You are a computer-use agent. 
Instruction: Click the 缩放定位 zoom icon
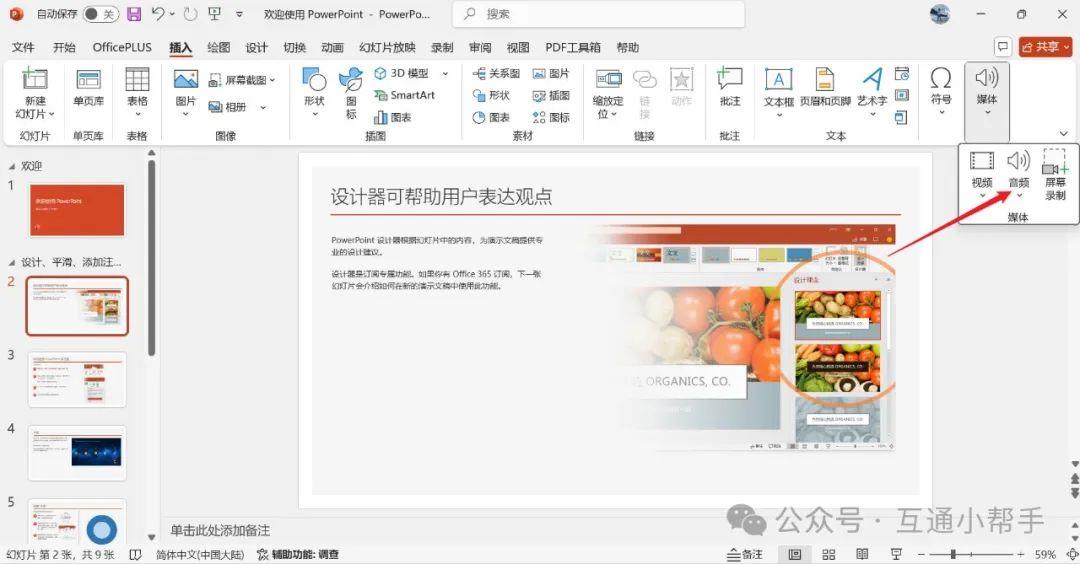coord(608,79)
